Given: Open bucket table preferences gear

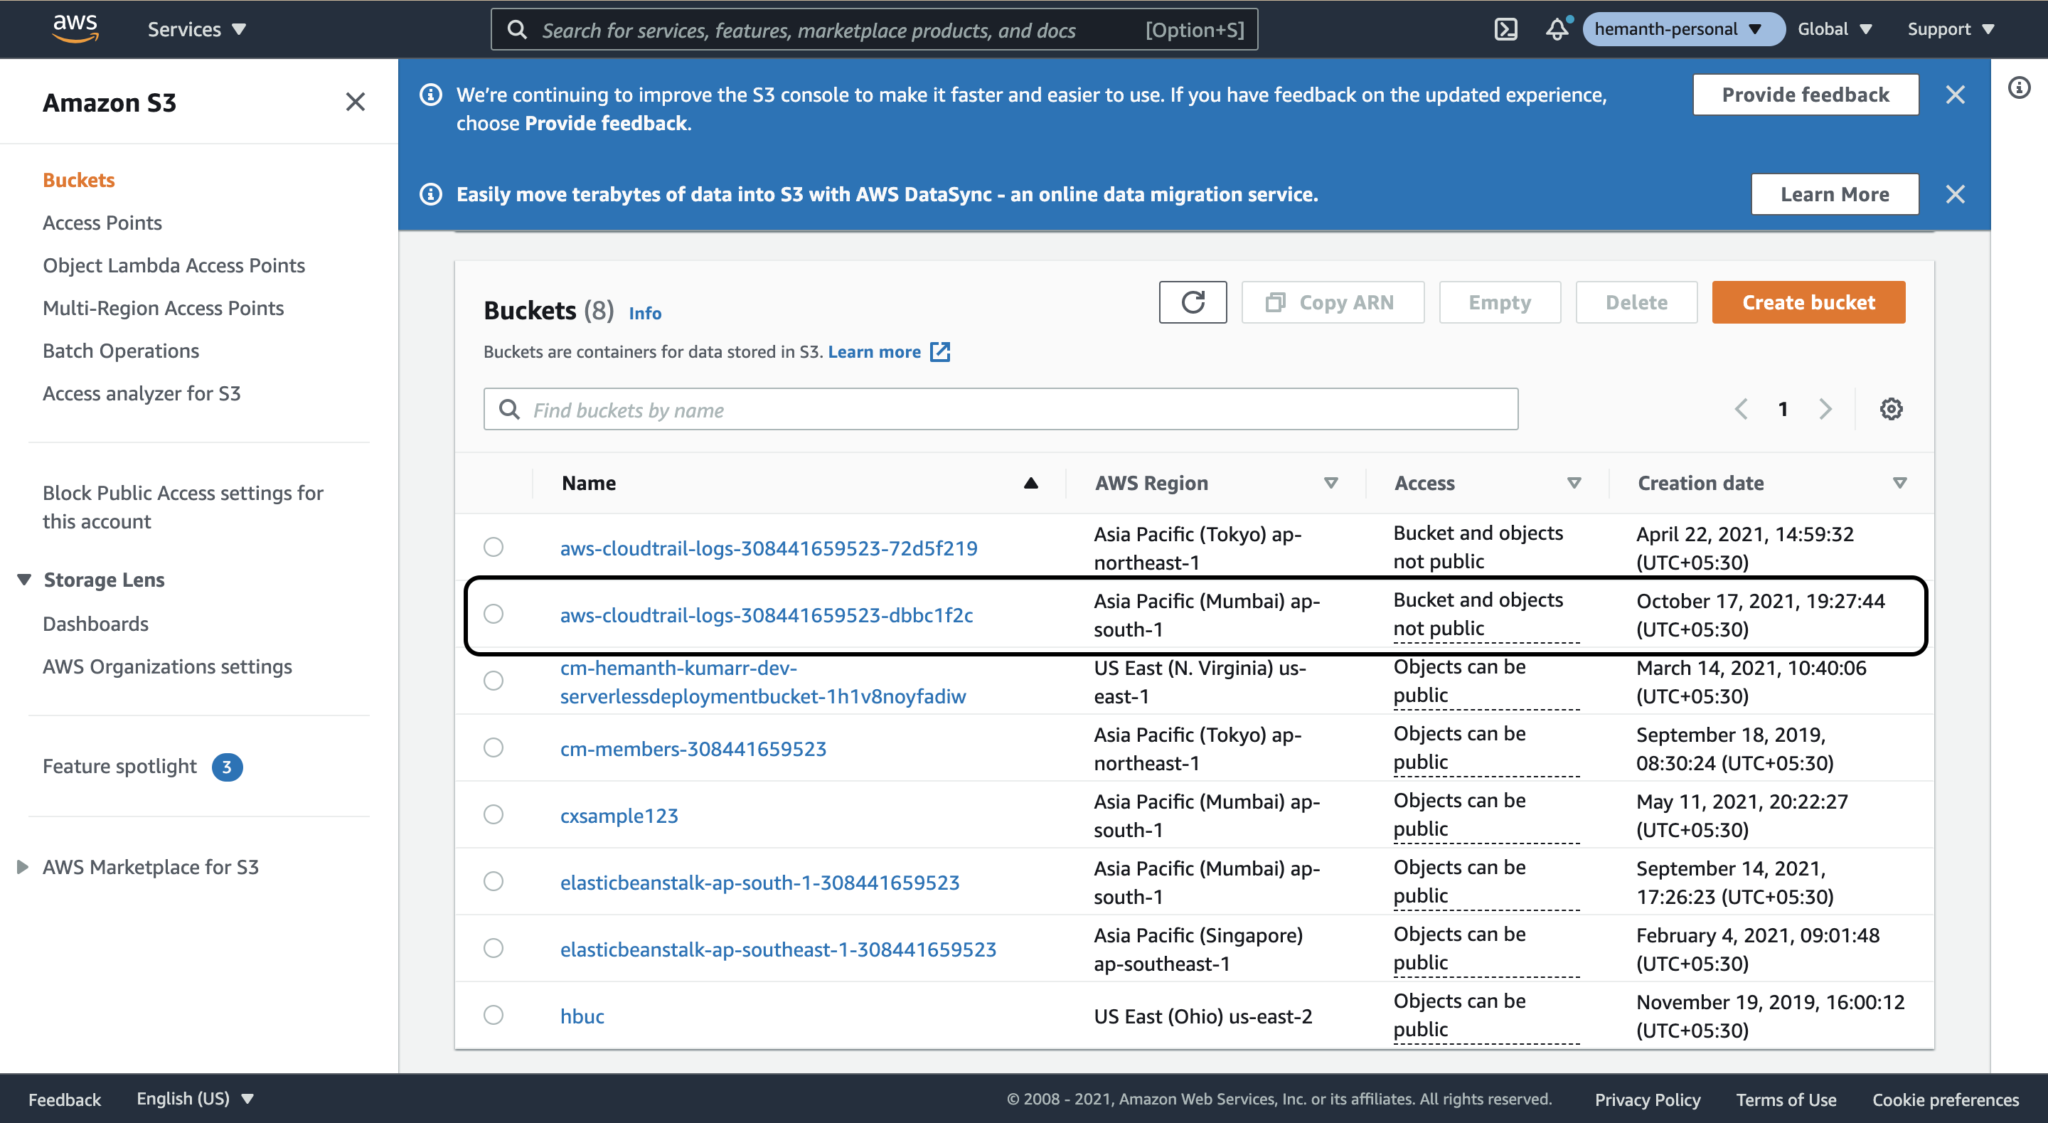Looking at the screenshot, I should point(1891,409).
